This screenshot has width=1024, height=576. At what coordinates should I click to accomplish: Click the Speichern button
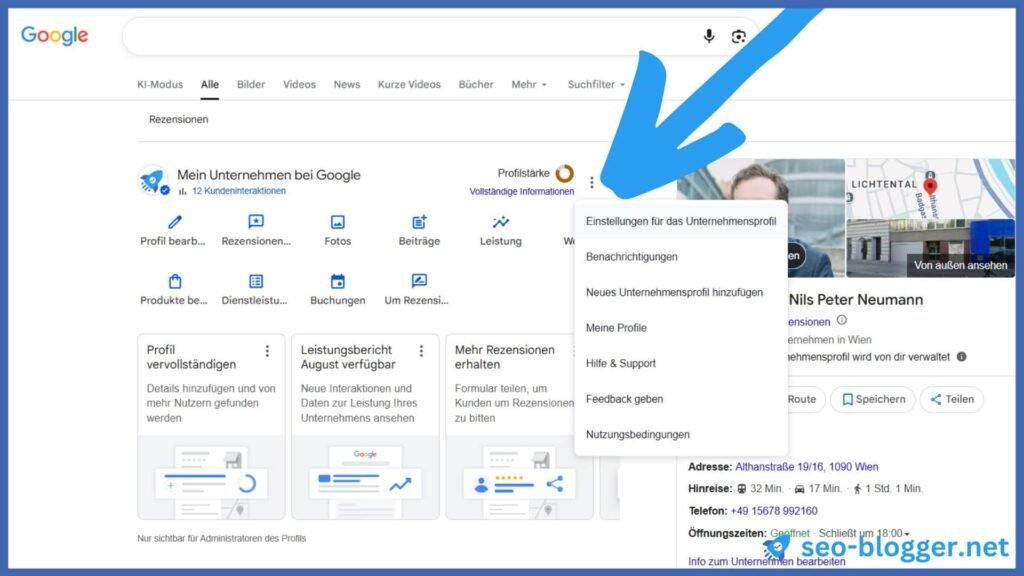tap(873, 399)
